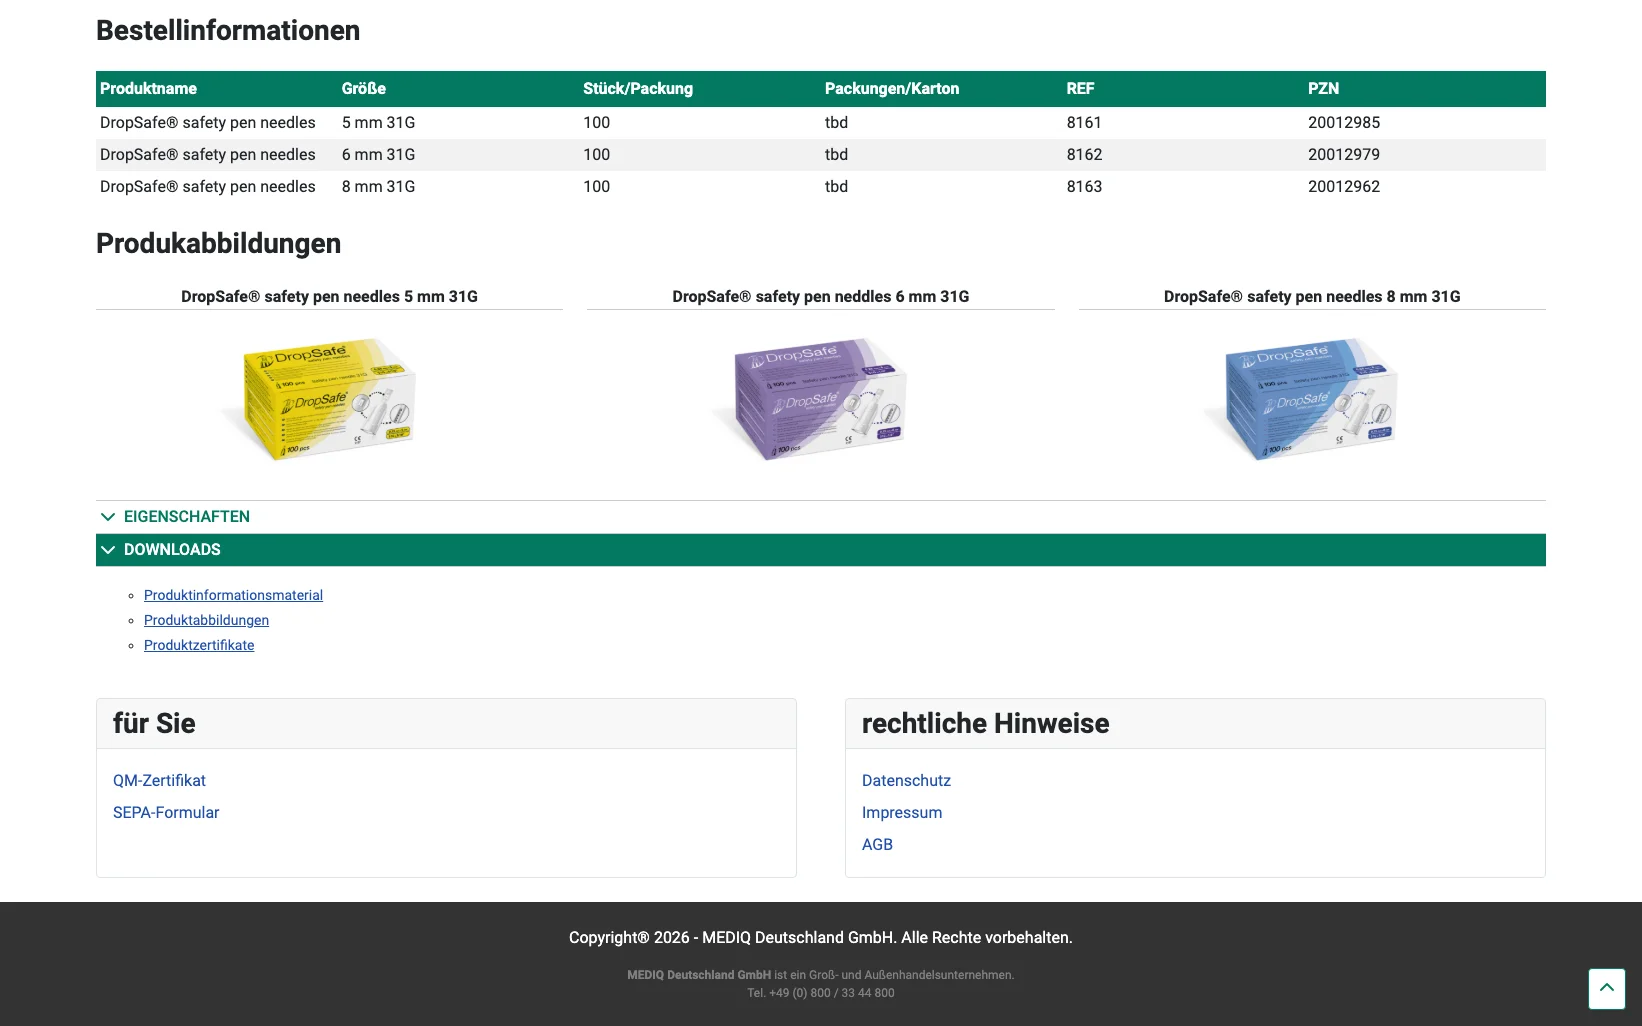This screenshot has width=1642, height=1026.
Task: Click product name in the REF 8163 row
Action: [x=208, y=186]
